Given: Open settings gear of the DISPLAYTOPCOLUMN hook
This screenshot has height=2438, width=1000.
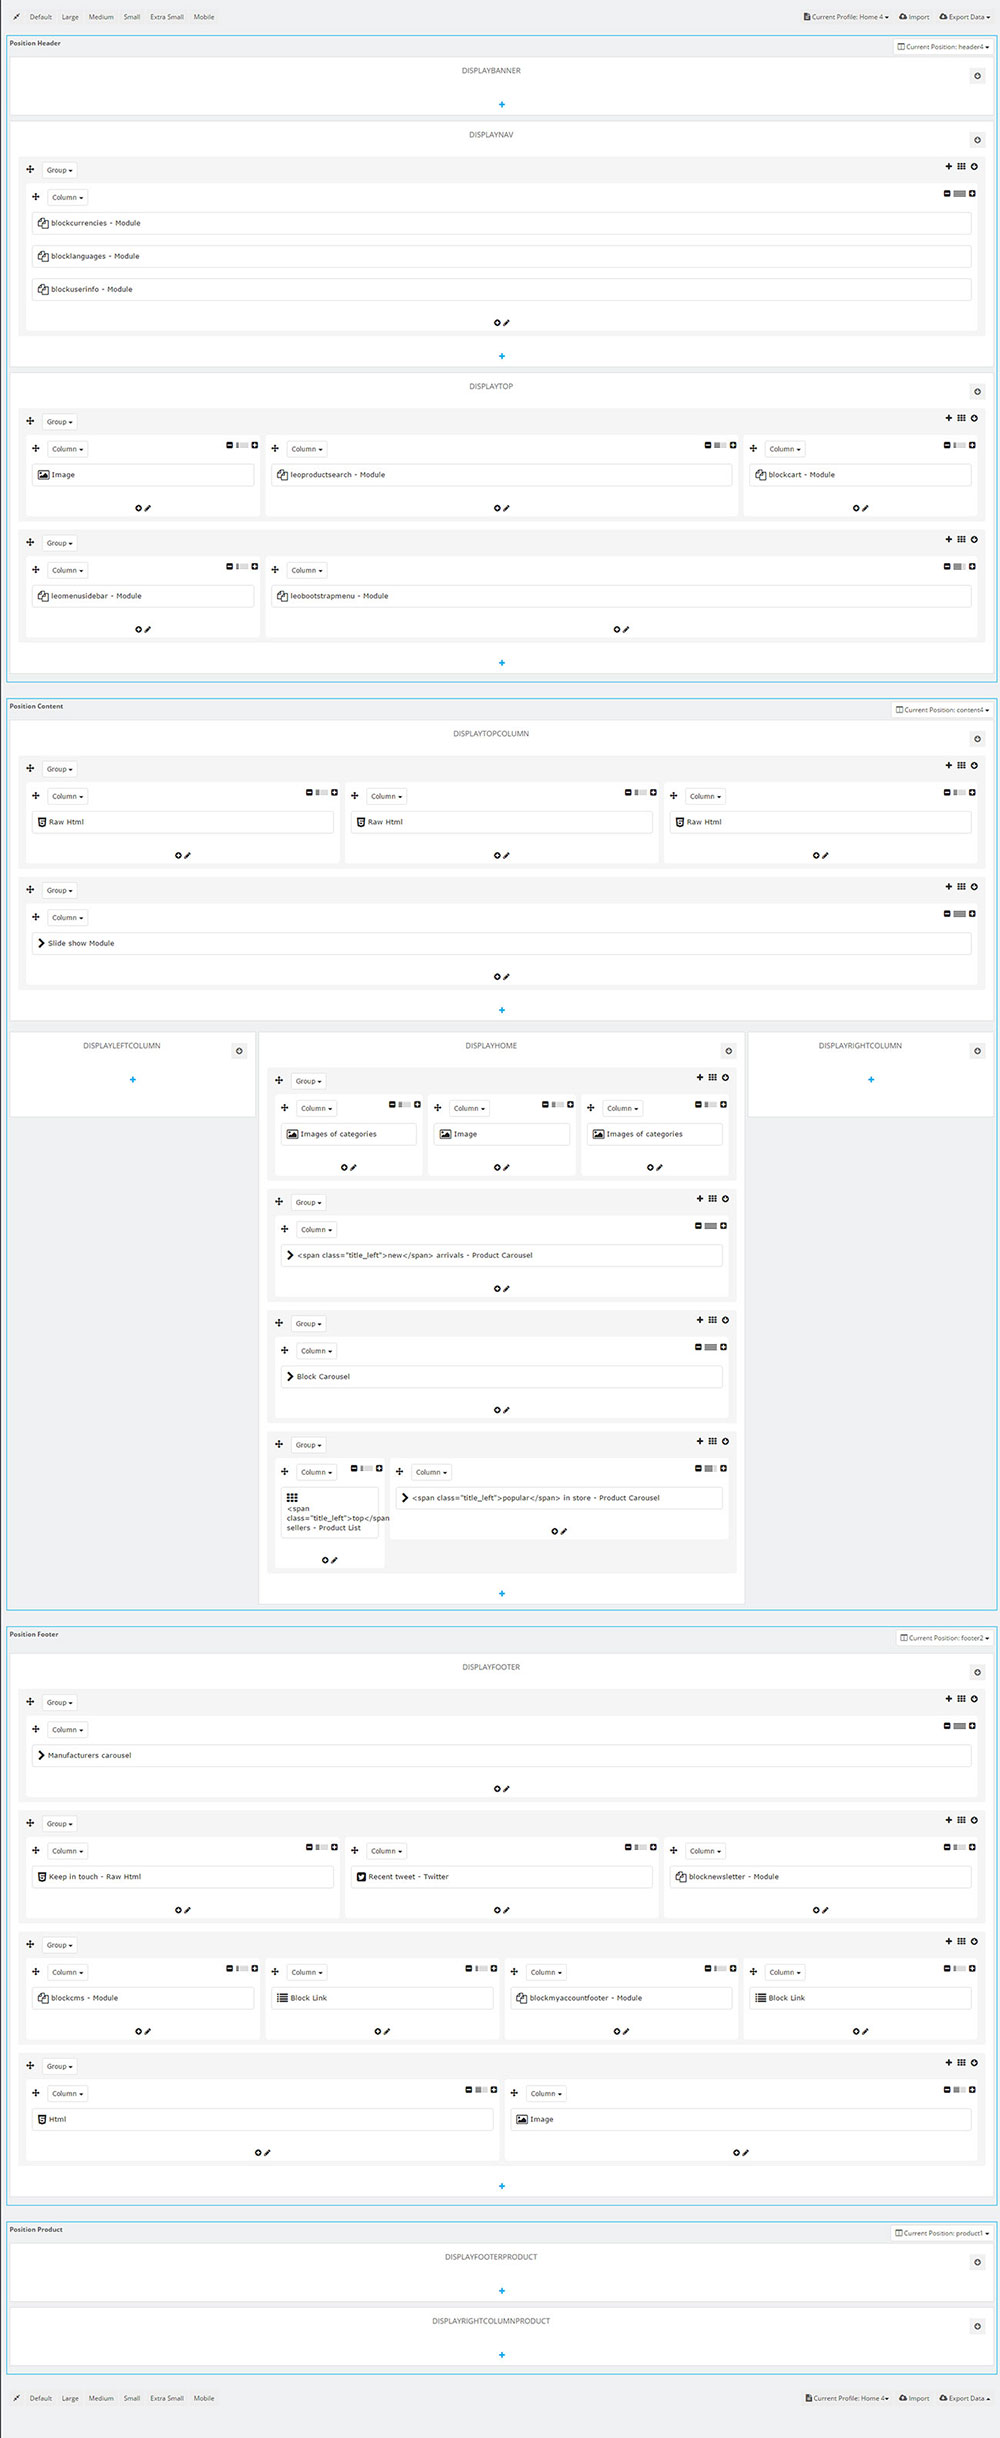Looking at the screenshot, I should click(x=977, y=739).
